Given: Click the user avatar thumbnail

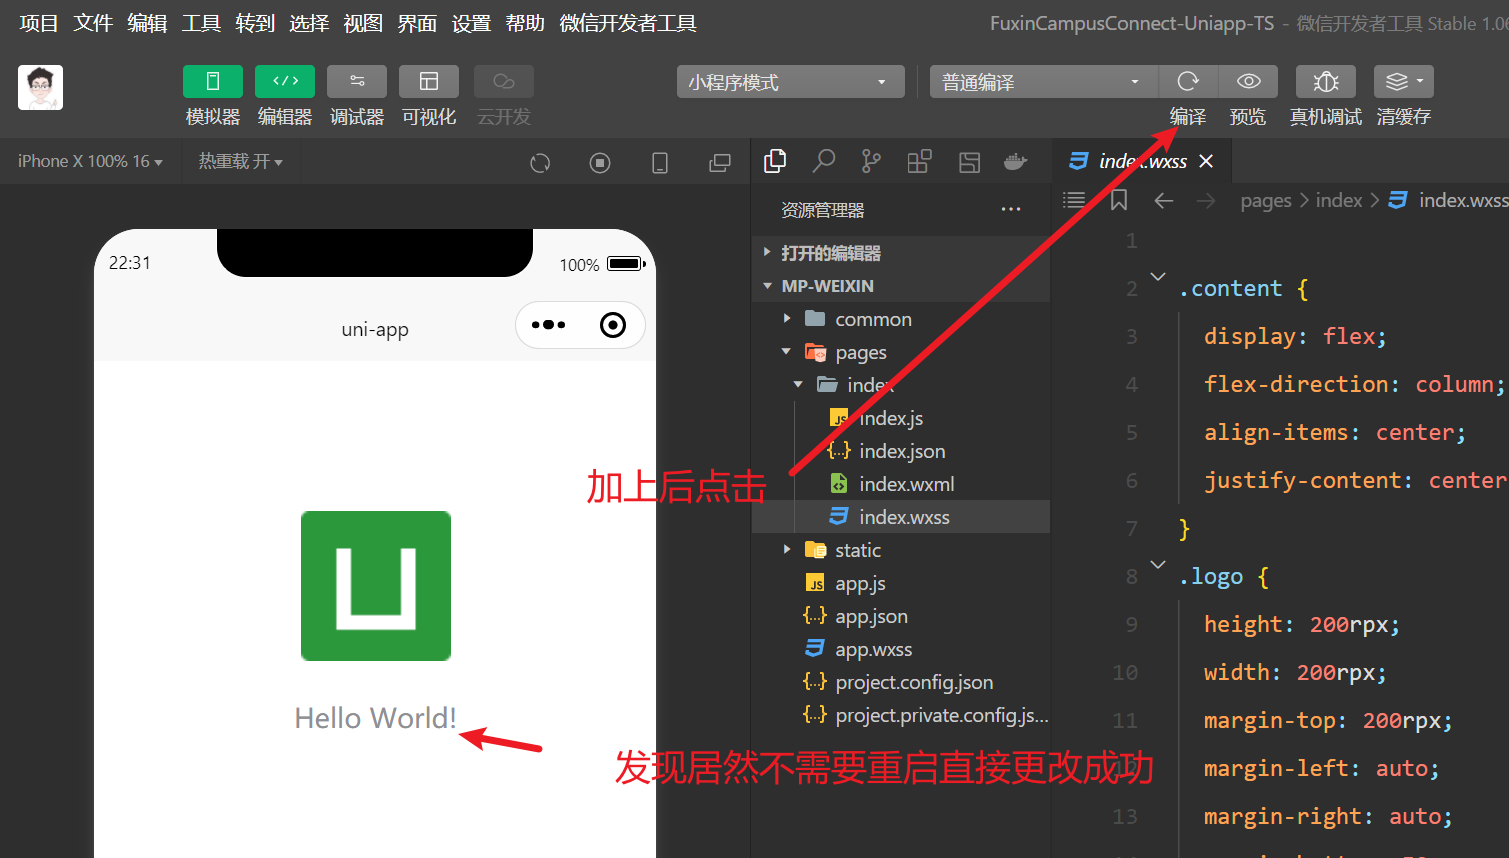Looking at the screenshot, I should click(x=40, y=87).
